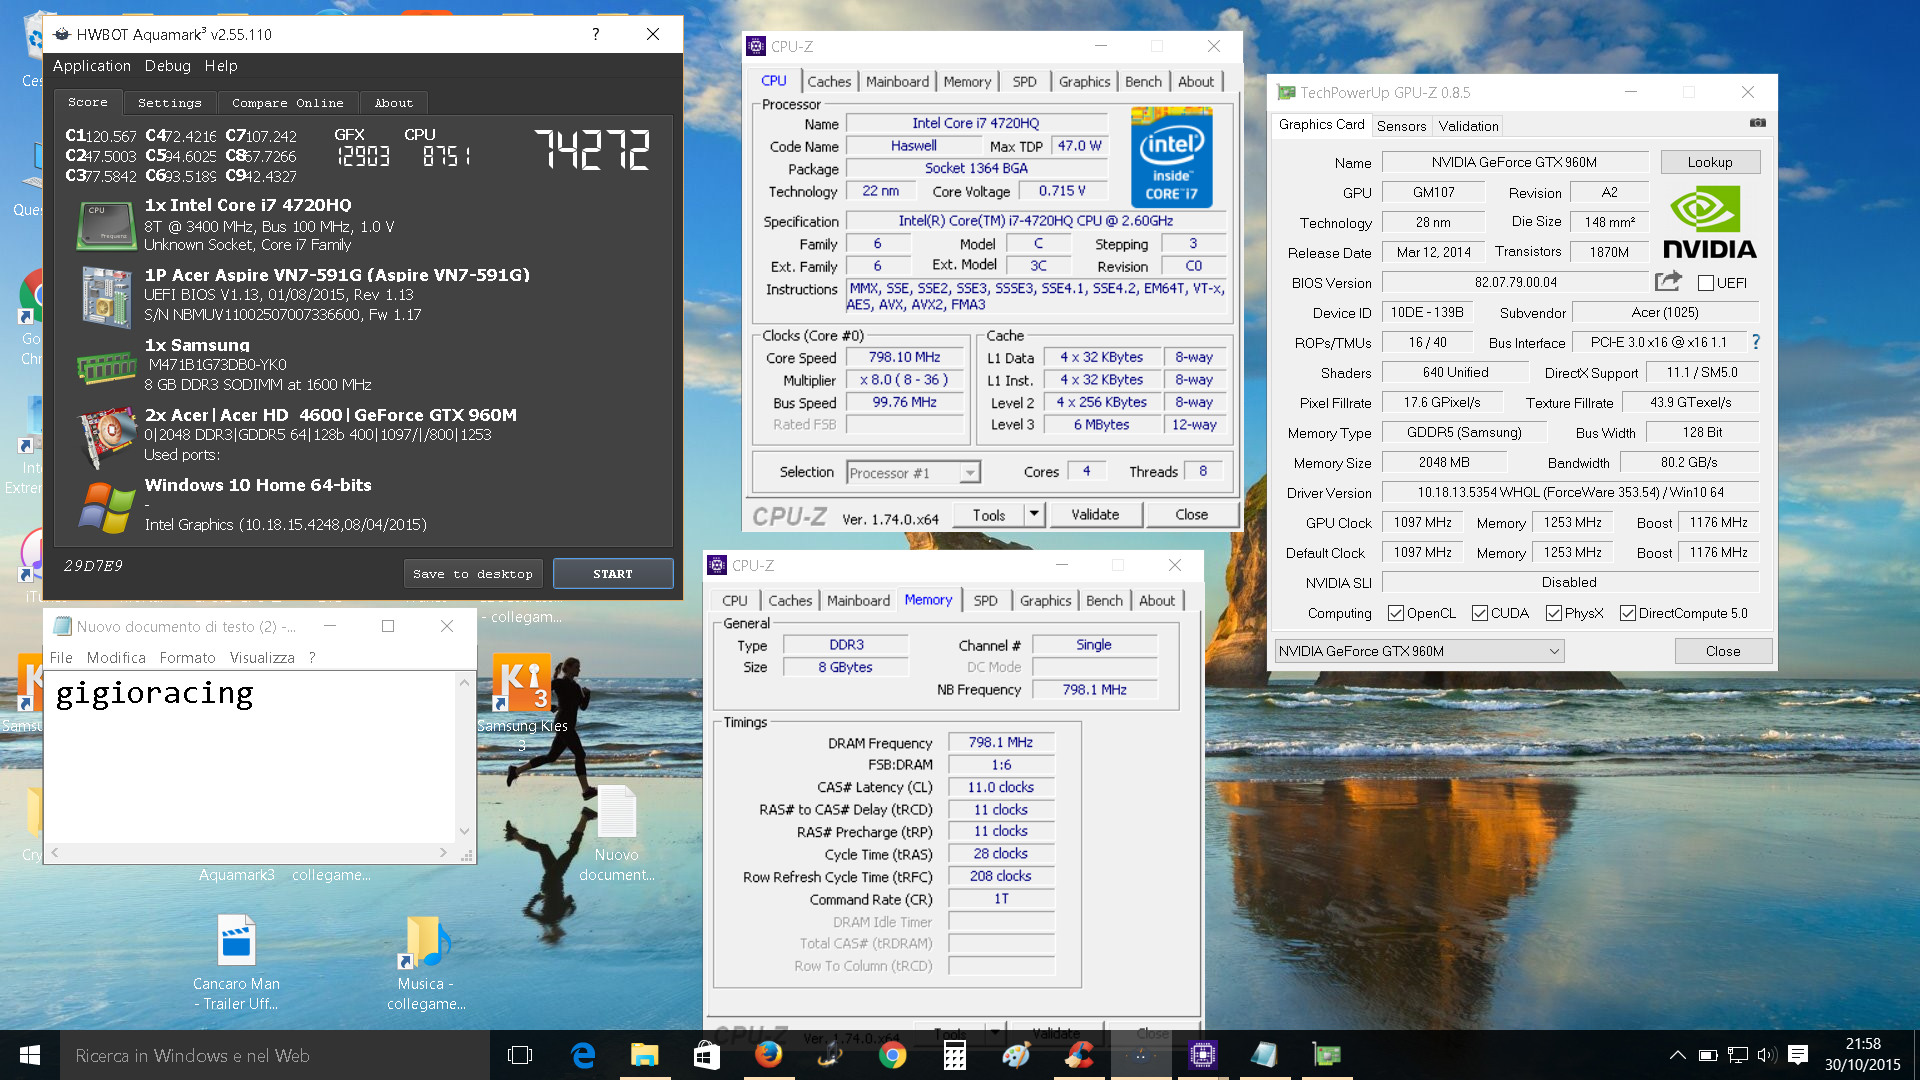
Task: Toggle the DirectCompute 5.0 checkbox
Action: 1628,613
